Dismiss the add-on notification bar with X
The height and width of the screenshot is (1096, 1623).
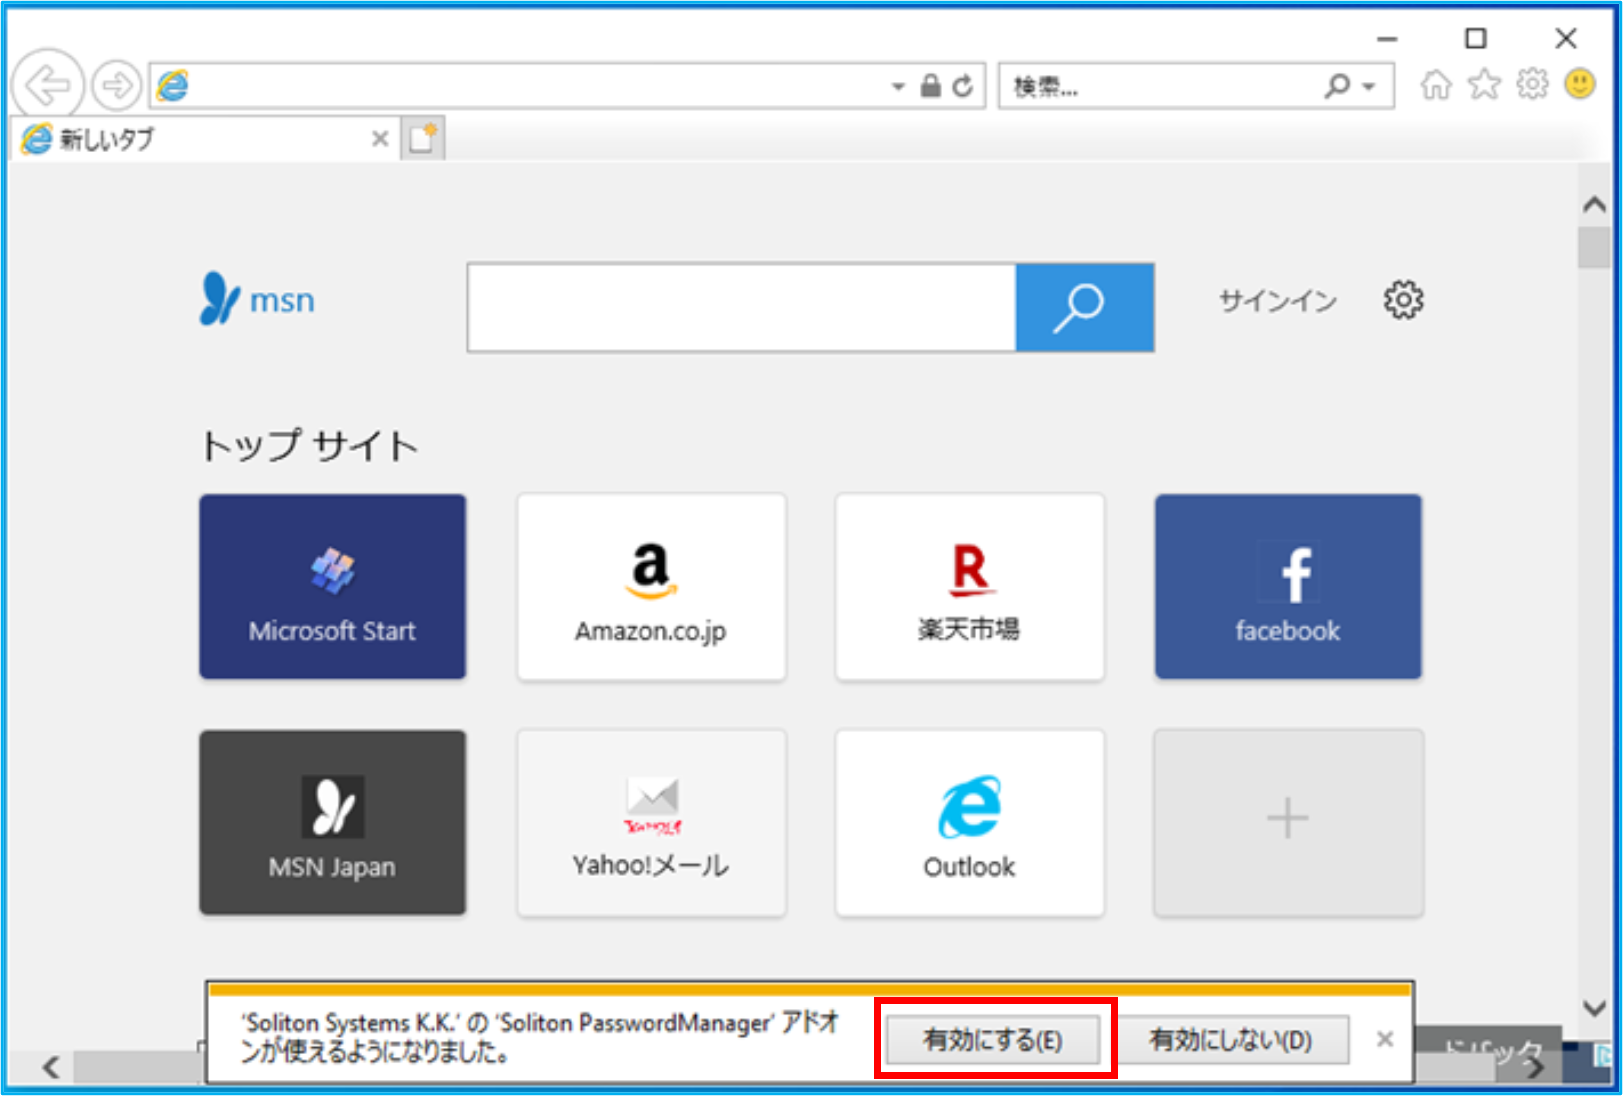(1385, 1039)
